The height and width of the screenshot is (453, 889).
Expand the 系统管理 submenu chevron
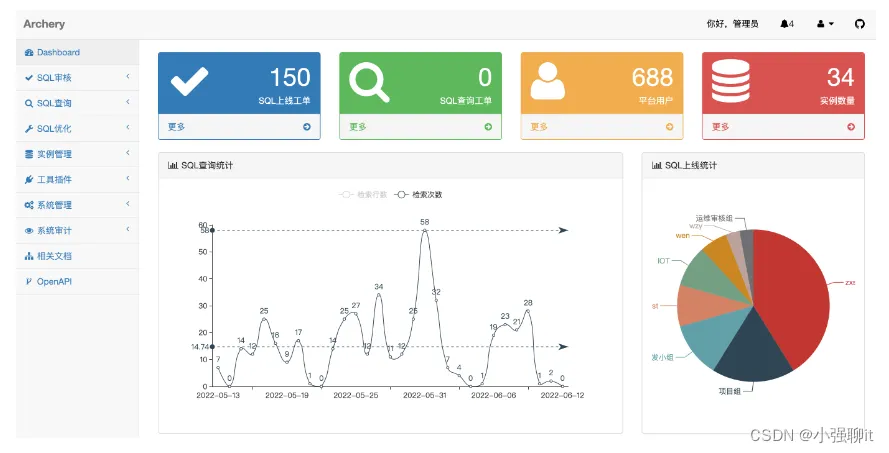tap(128, 204)
